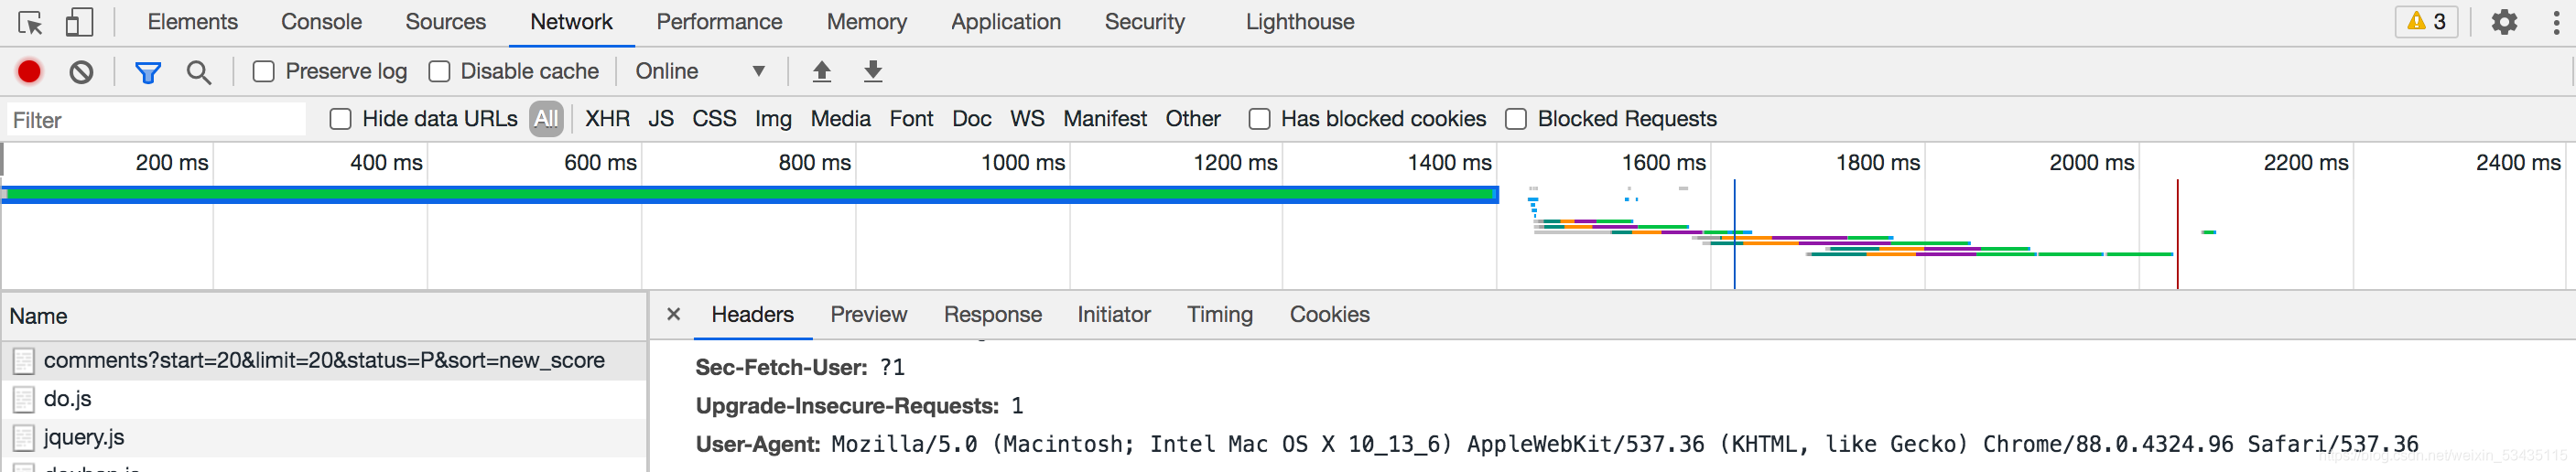Filter requests by JS type
The height and width of the screenshot is (472, 2576).
pyautogui.click(x=660, y=119)
